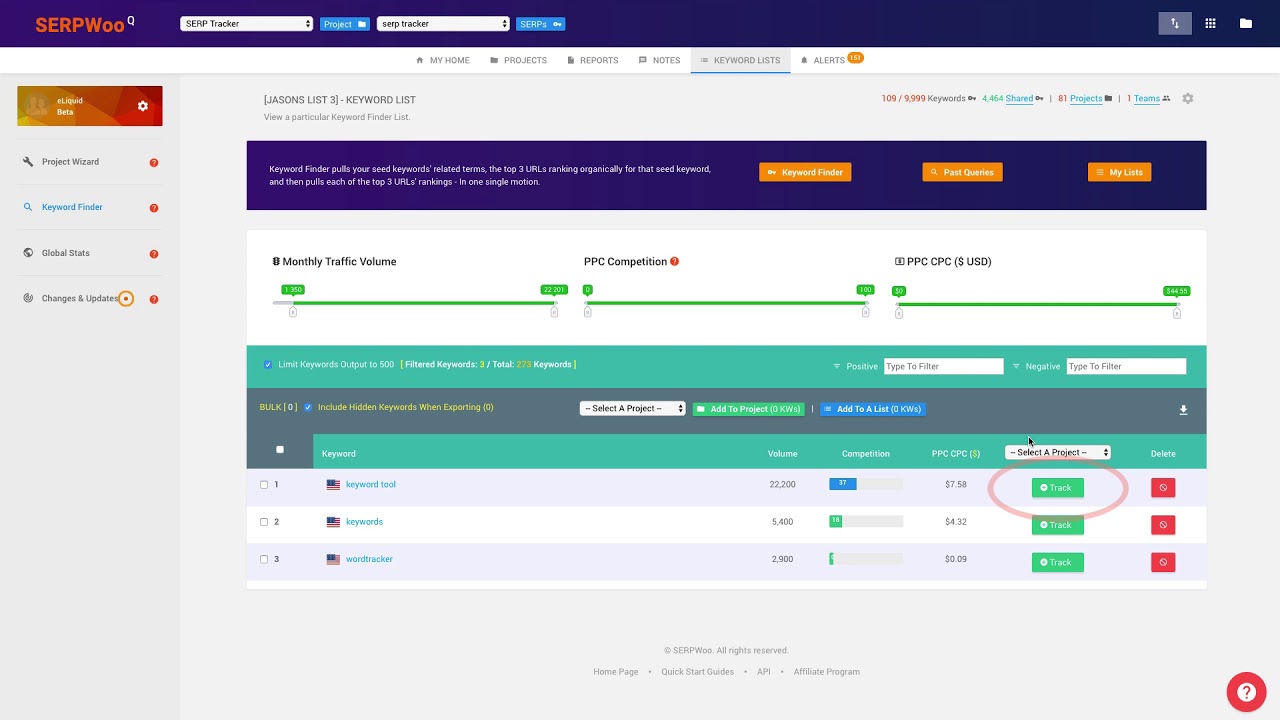Click the Past Queries button
Screen dimensions: 1280x720
pos(962,172)
